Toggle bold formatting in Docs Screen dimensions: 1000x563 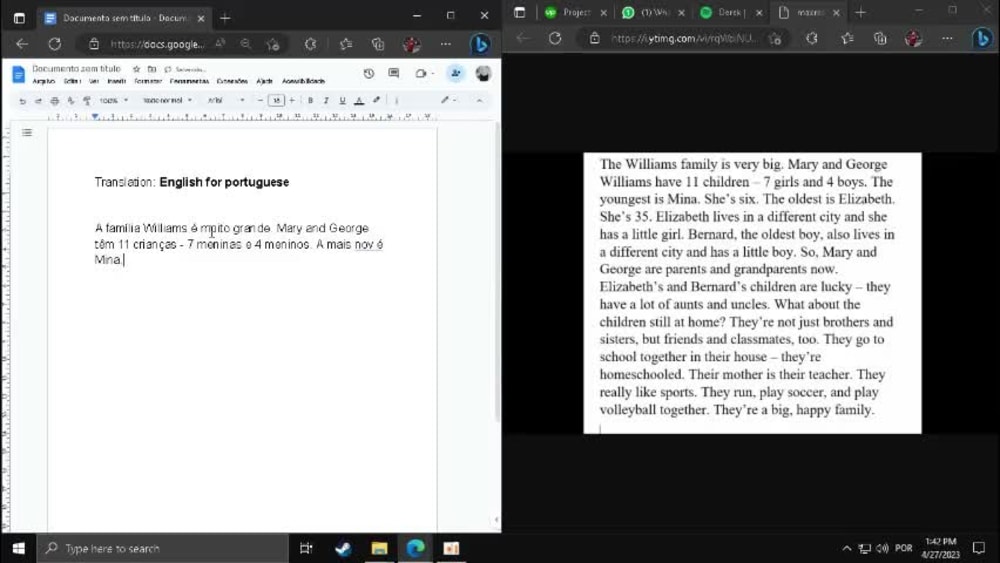point(311,101)
